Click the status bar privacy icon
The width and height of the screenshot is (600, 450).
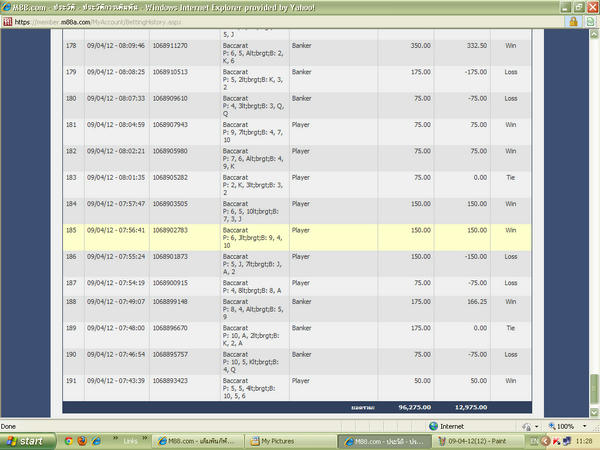point(527,426)
